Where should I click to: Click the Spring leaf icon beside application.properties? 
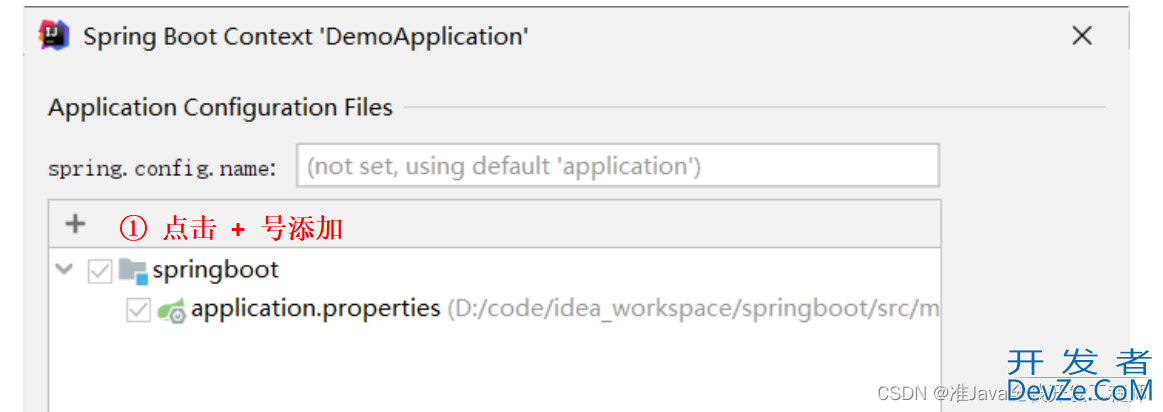pos(171,310)
